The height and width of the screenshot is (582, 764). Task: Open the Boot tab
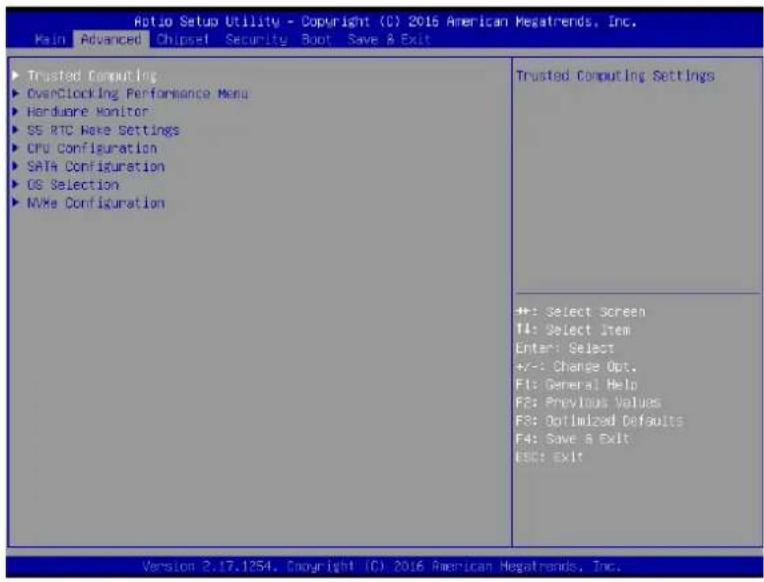pos(316,39)
